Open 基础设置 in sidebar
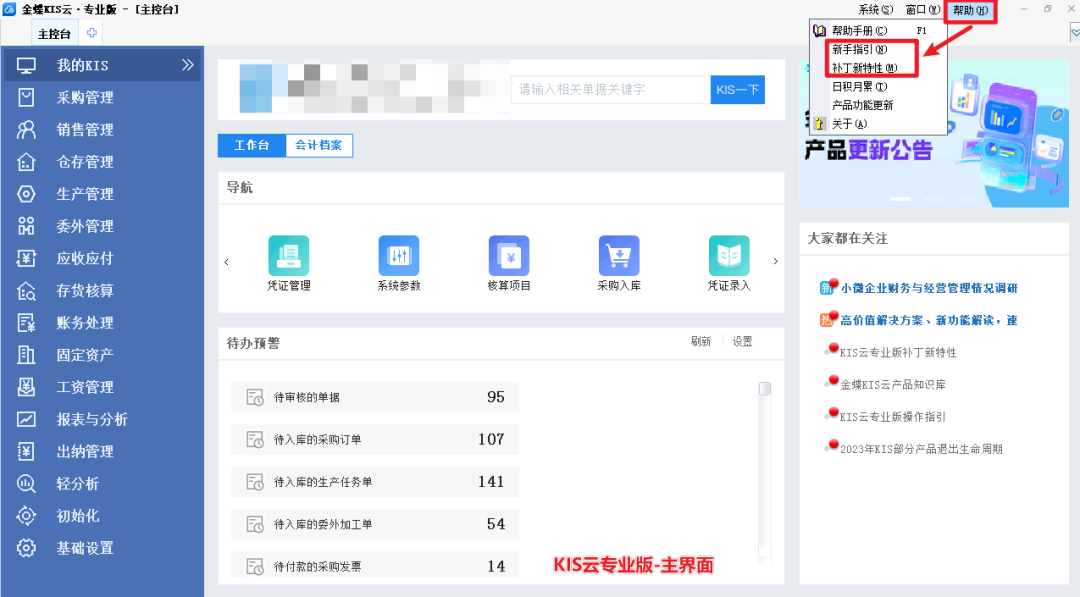Image resolution: width=1080 pixels, height=597 pixels. [85, 548]
